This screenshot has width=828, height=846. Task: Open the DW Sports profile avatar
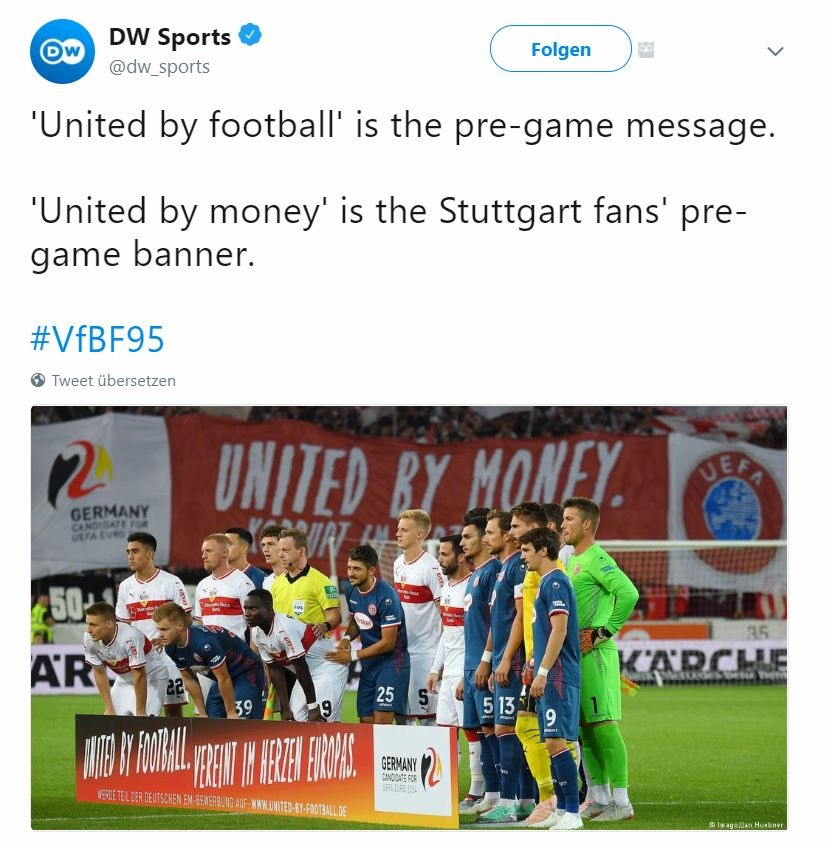(x=62, y=51)
